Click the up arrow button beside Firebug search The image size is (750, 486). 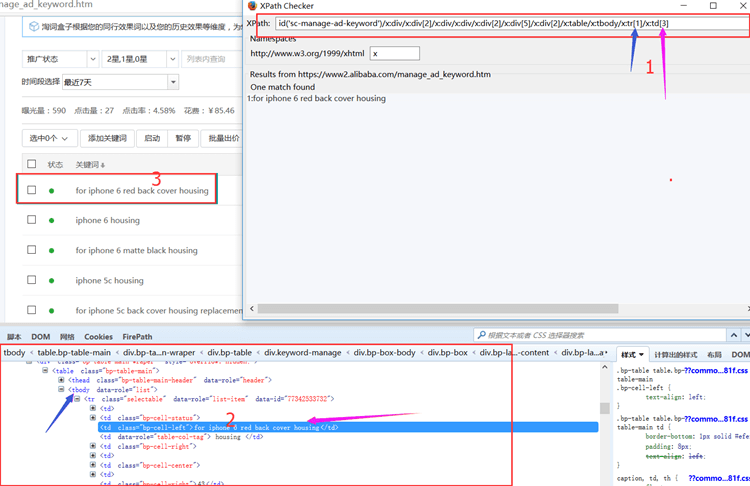[x=733, y=335]
